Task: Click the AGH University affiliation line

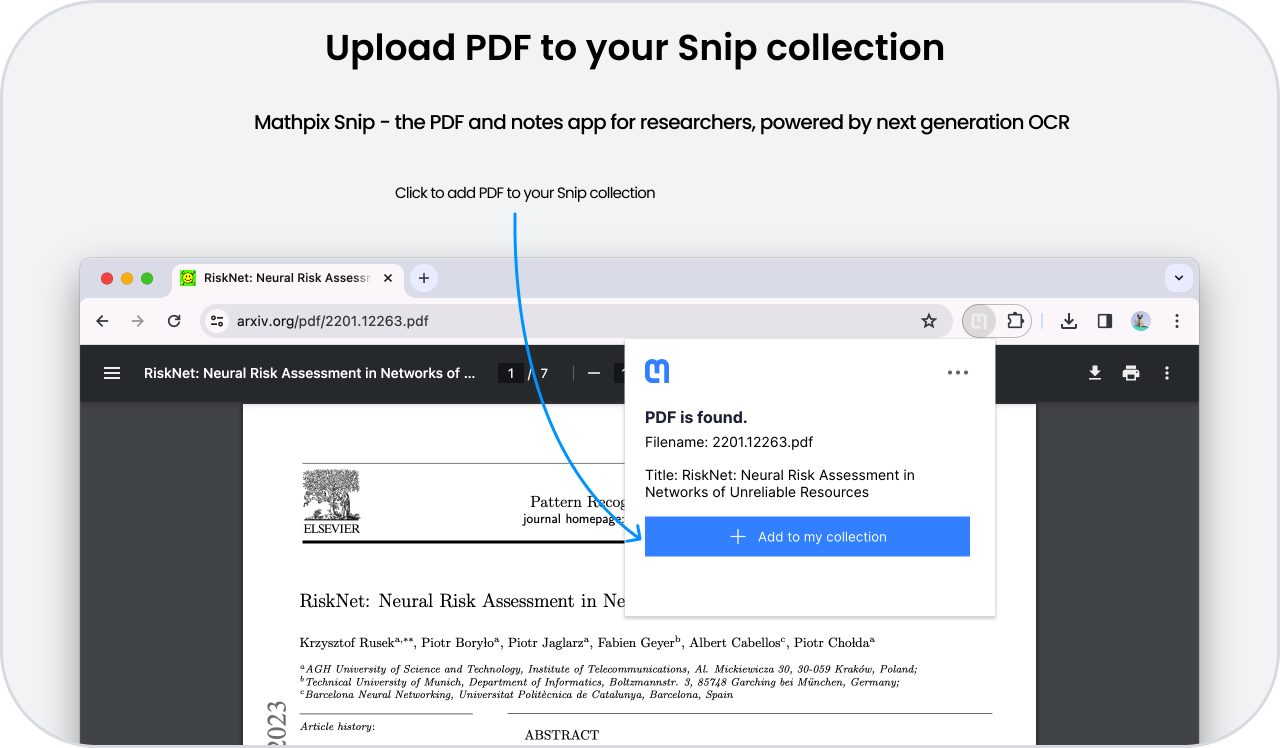Action: click(608, 669)
